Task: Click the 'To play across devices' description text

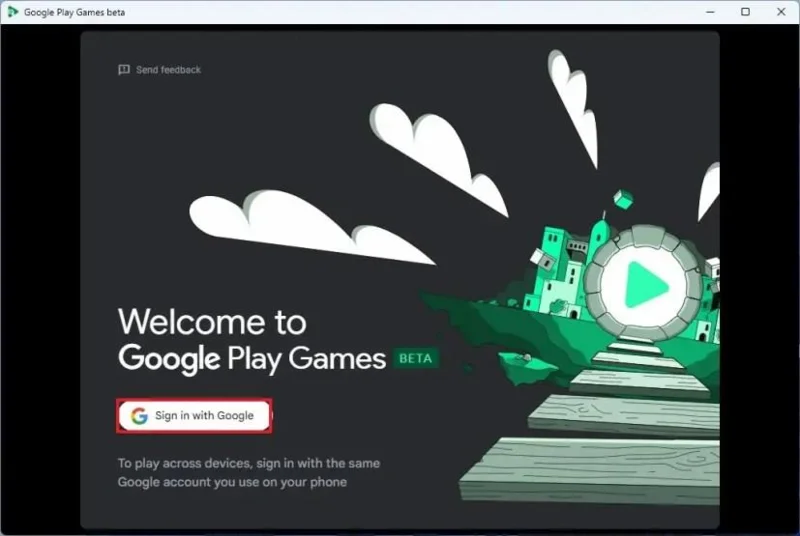Action: coord(249,473)
